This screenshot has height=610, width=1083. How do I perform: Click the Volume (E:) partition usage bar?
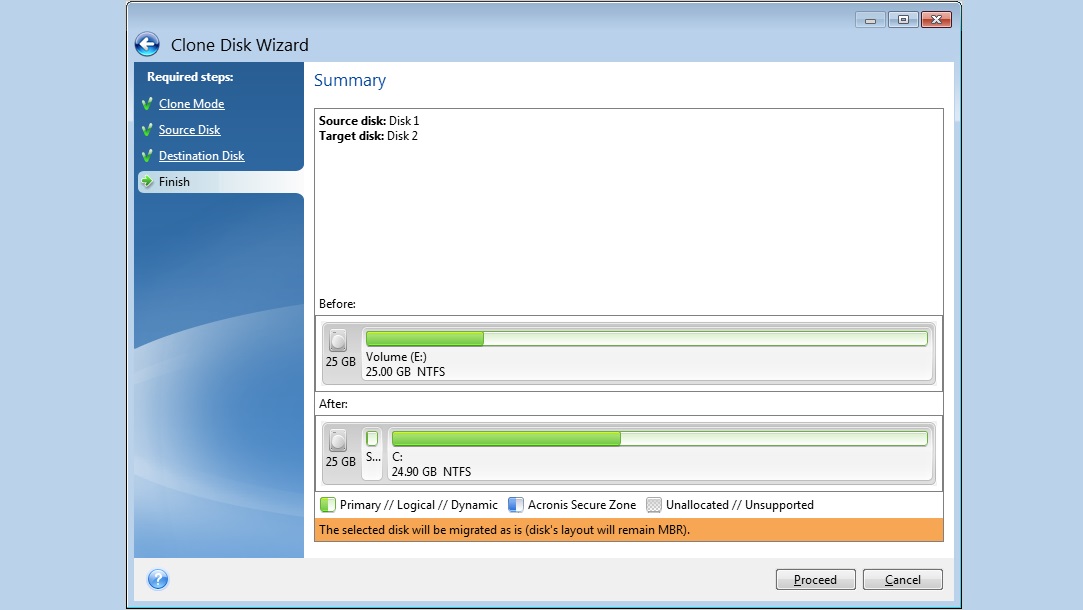click(646, 339)
